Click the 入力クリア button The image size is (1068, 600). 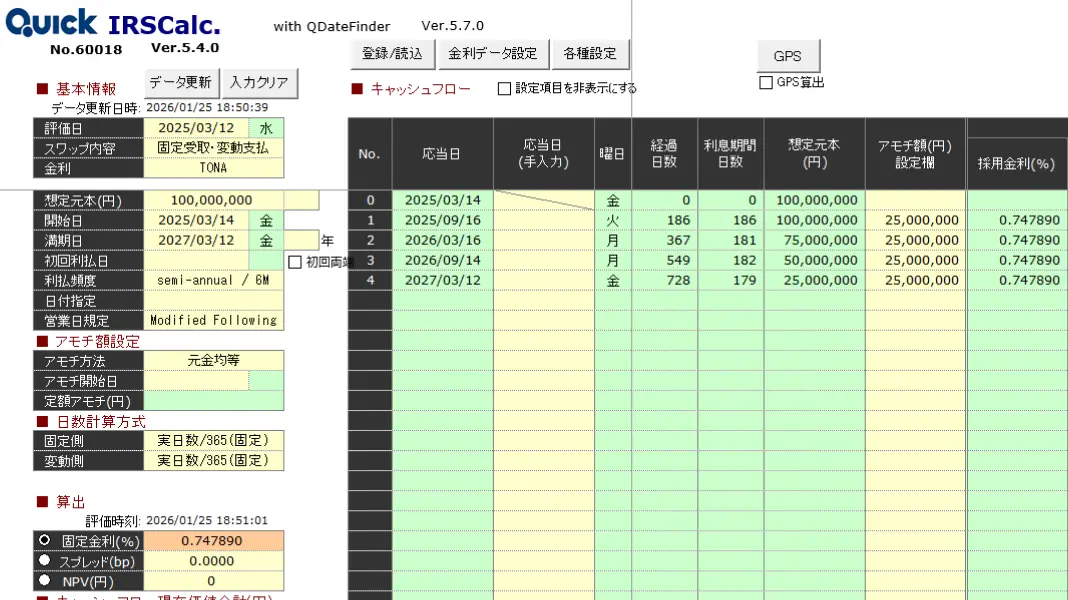(x=259, y=82)
